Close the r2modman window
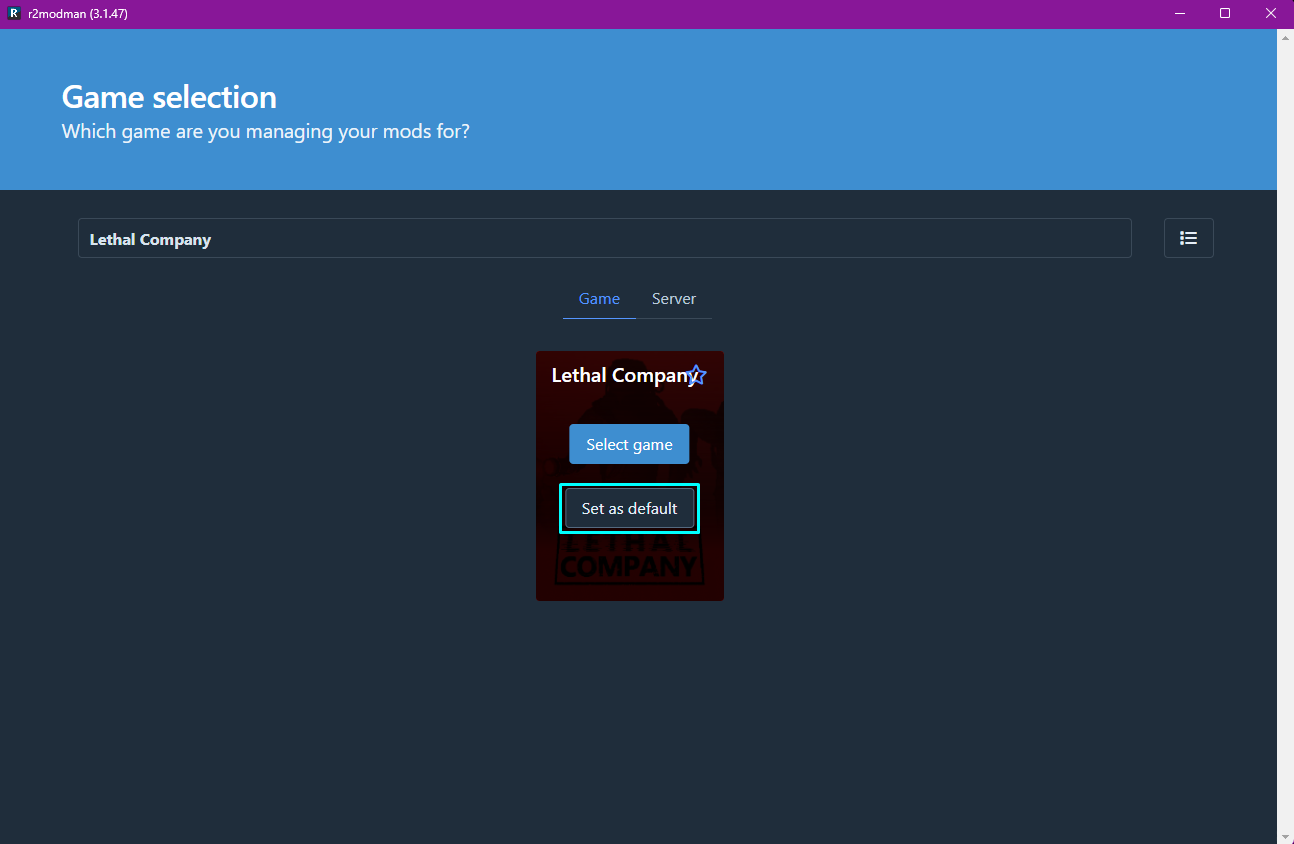This screenshot has height=844, width=1294. (1271, 14)
